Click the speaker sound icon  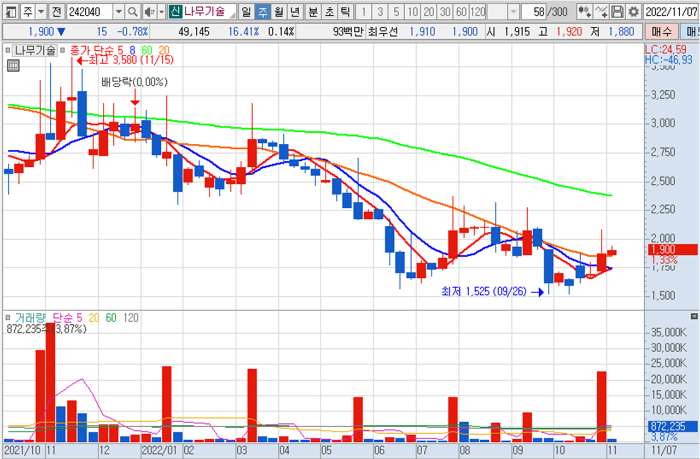click(x=150, y=12)
